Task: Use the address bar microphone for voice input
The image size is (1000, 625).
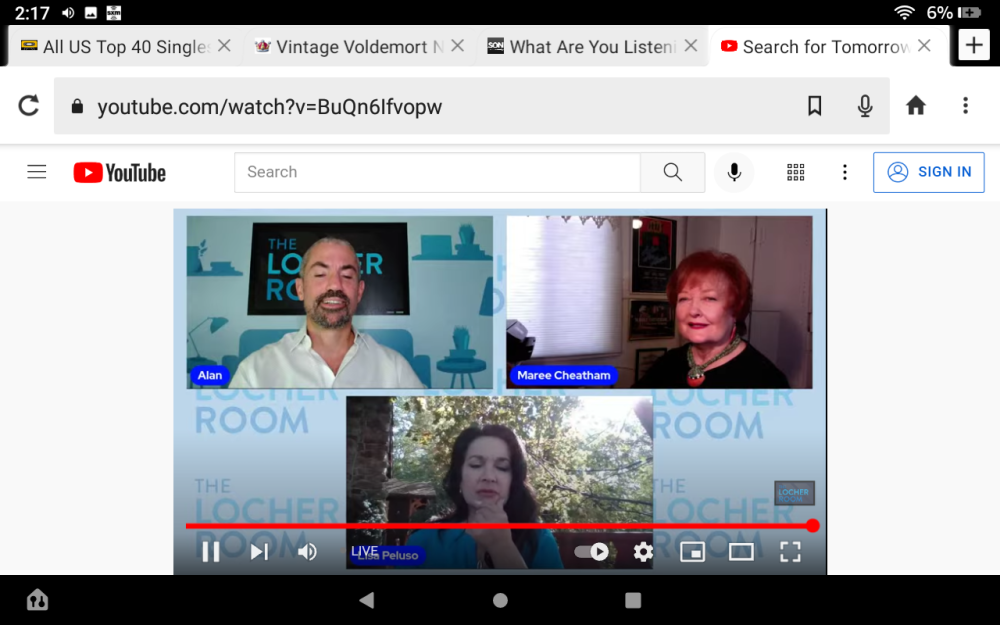Action: tap(864, 105)
